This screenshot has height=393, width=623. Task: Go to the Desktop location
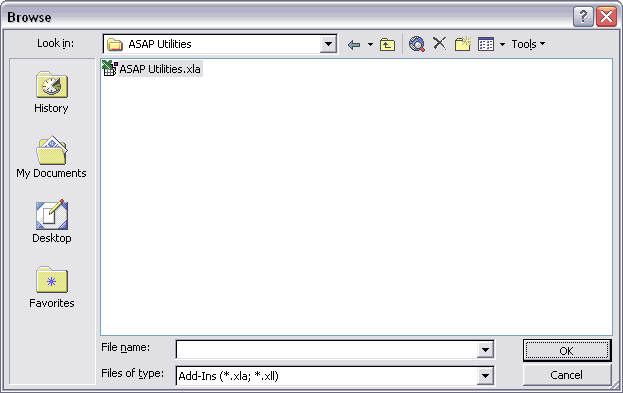click(x=52, y=222)
